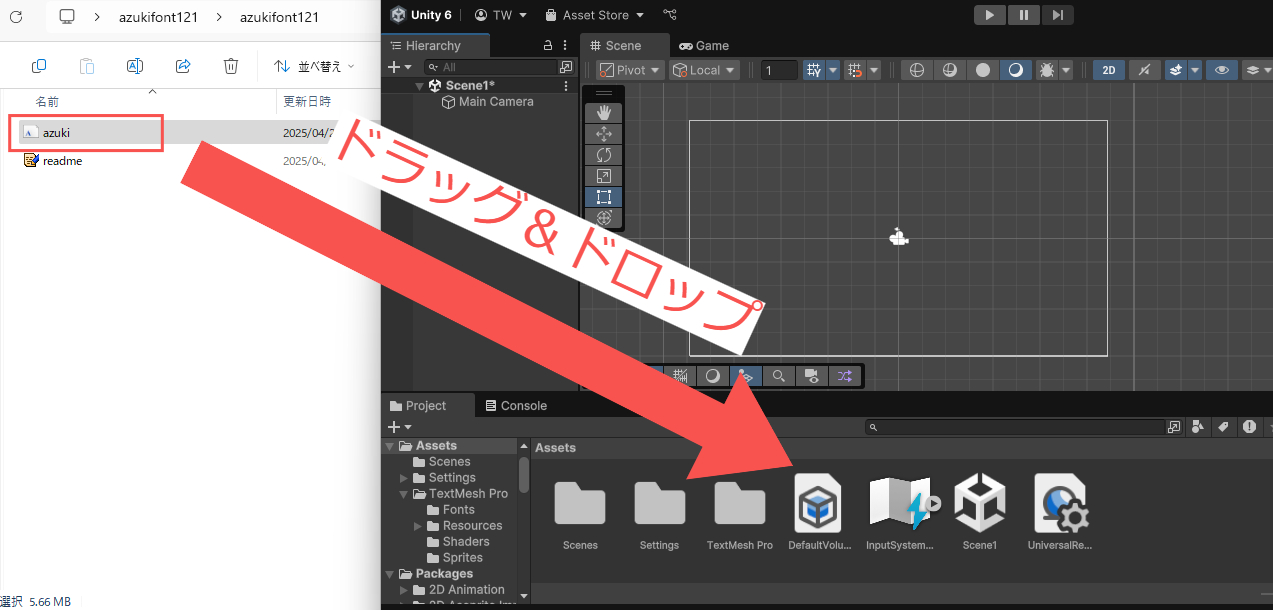
Task: Collapse the TextMesh Pro folder in Project tree
Action: click(x=404, y=493)
